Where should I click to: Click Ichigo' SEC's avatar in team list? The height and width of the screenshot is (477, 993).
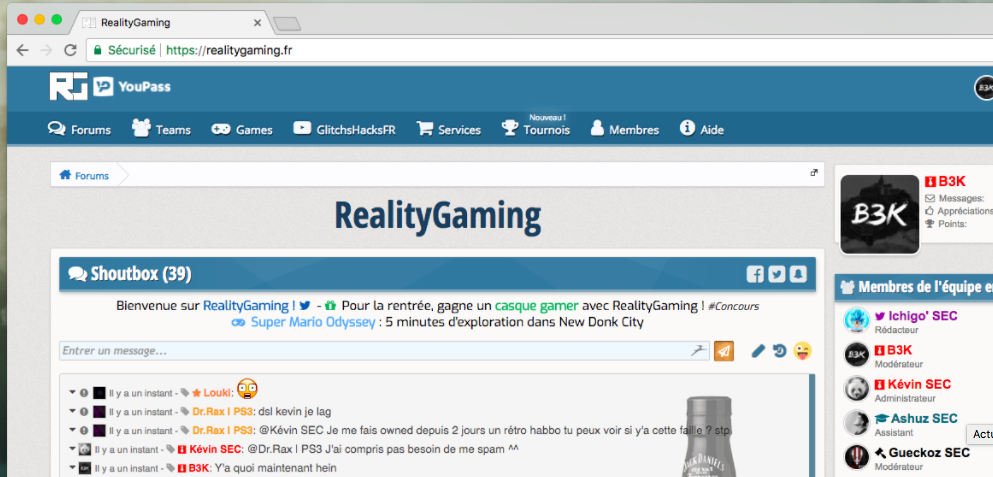(x=857, y=320)
